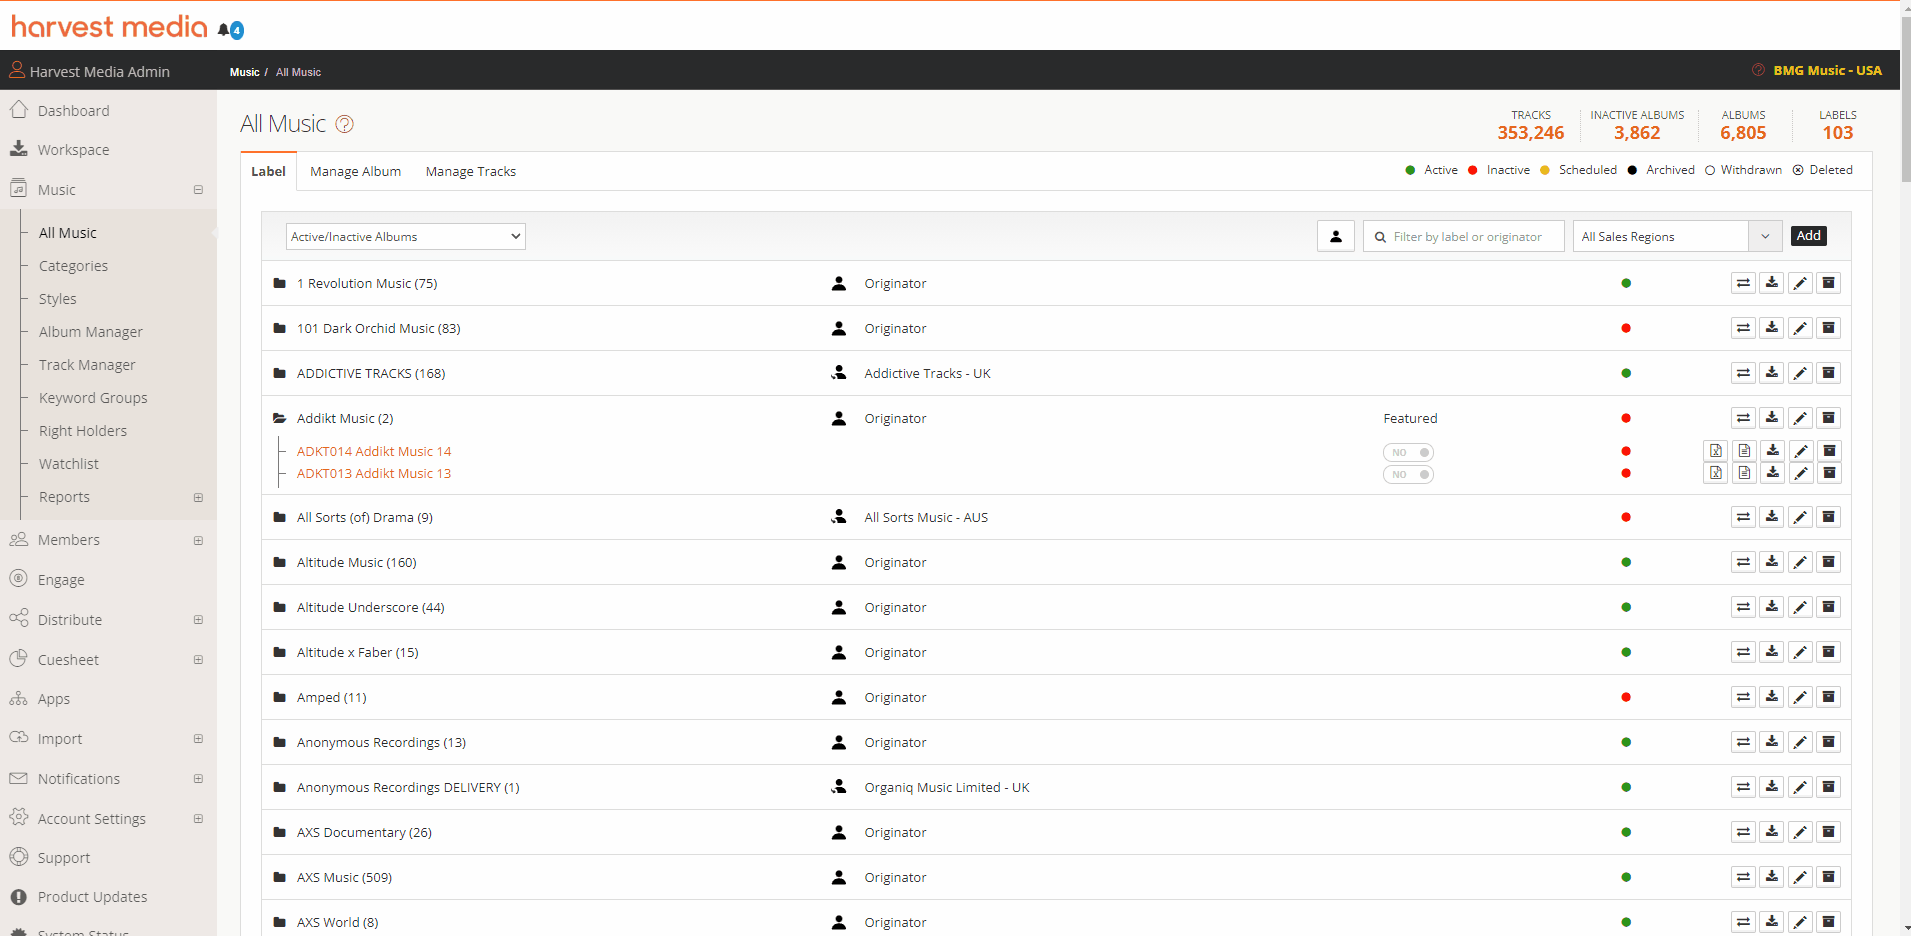Viewport: 1911px width, 936px height.
Task: Expand the Cuesheet sidebar section
Action: [x=198, y=660]
